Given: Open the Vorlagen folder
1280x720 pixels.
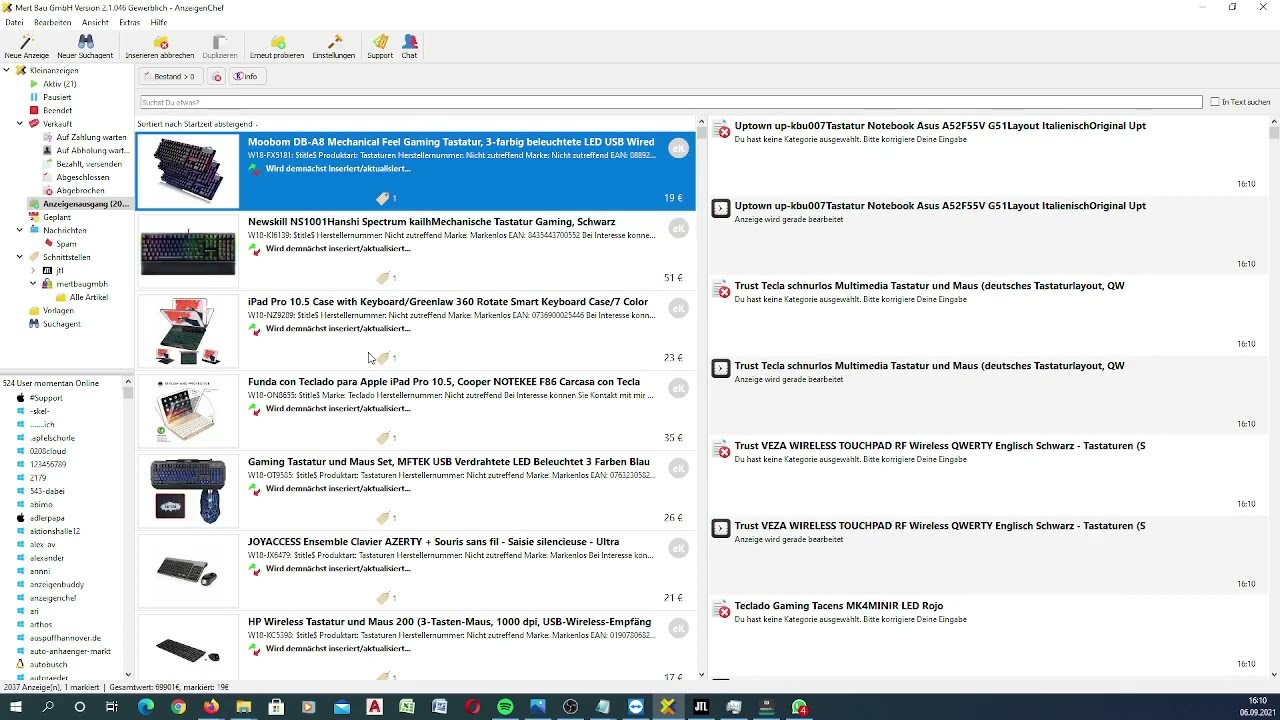Looking at the screenshot, I should point(58,311).
